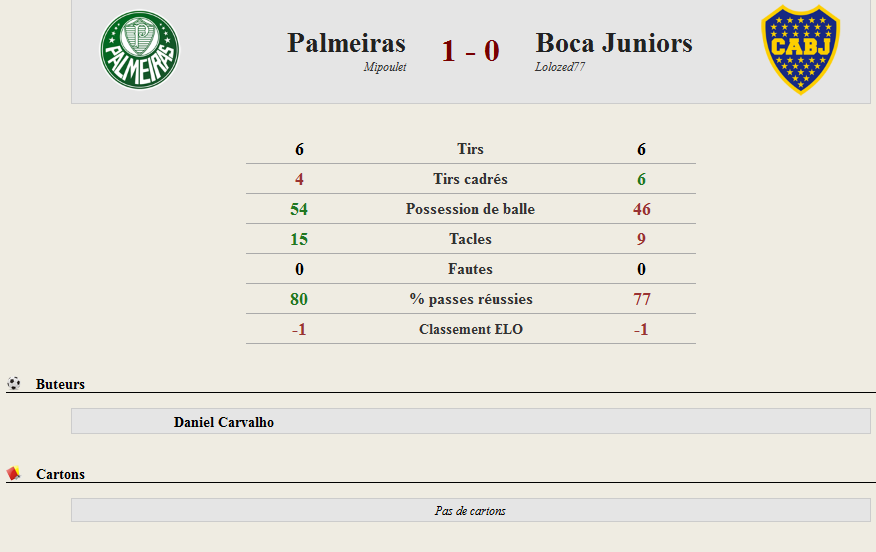Image resolution: width=876 pixels, height=552 pixels.
Task: Click Boca Juniors tackles value 9
Action: (641, 239)
